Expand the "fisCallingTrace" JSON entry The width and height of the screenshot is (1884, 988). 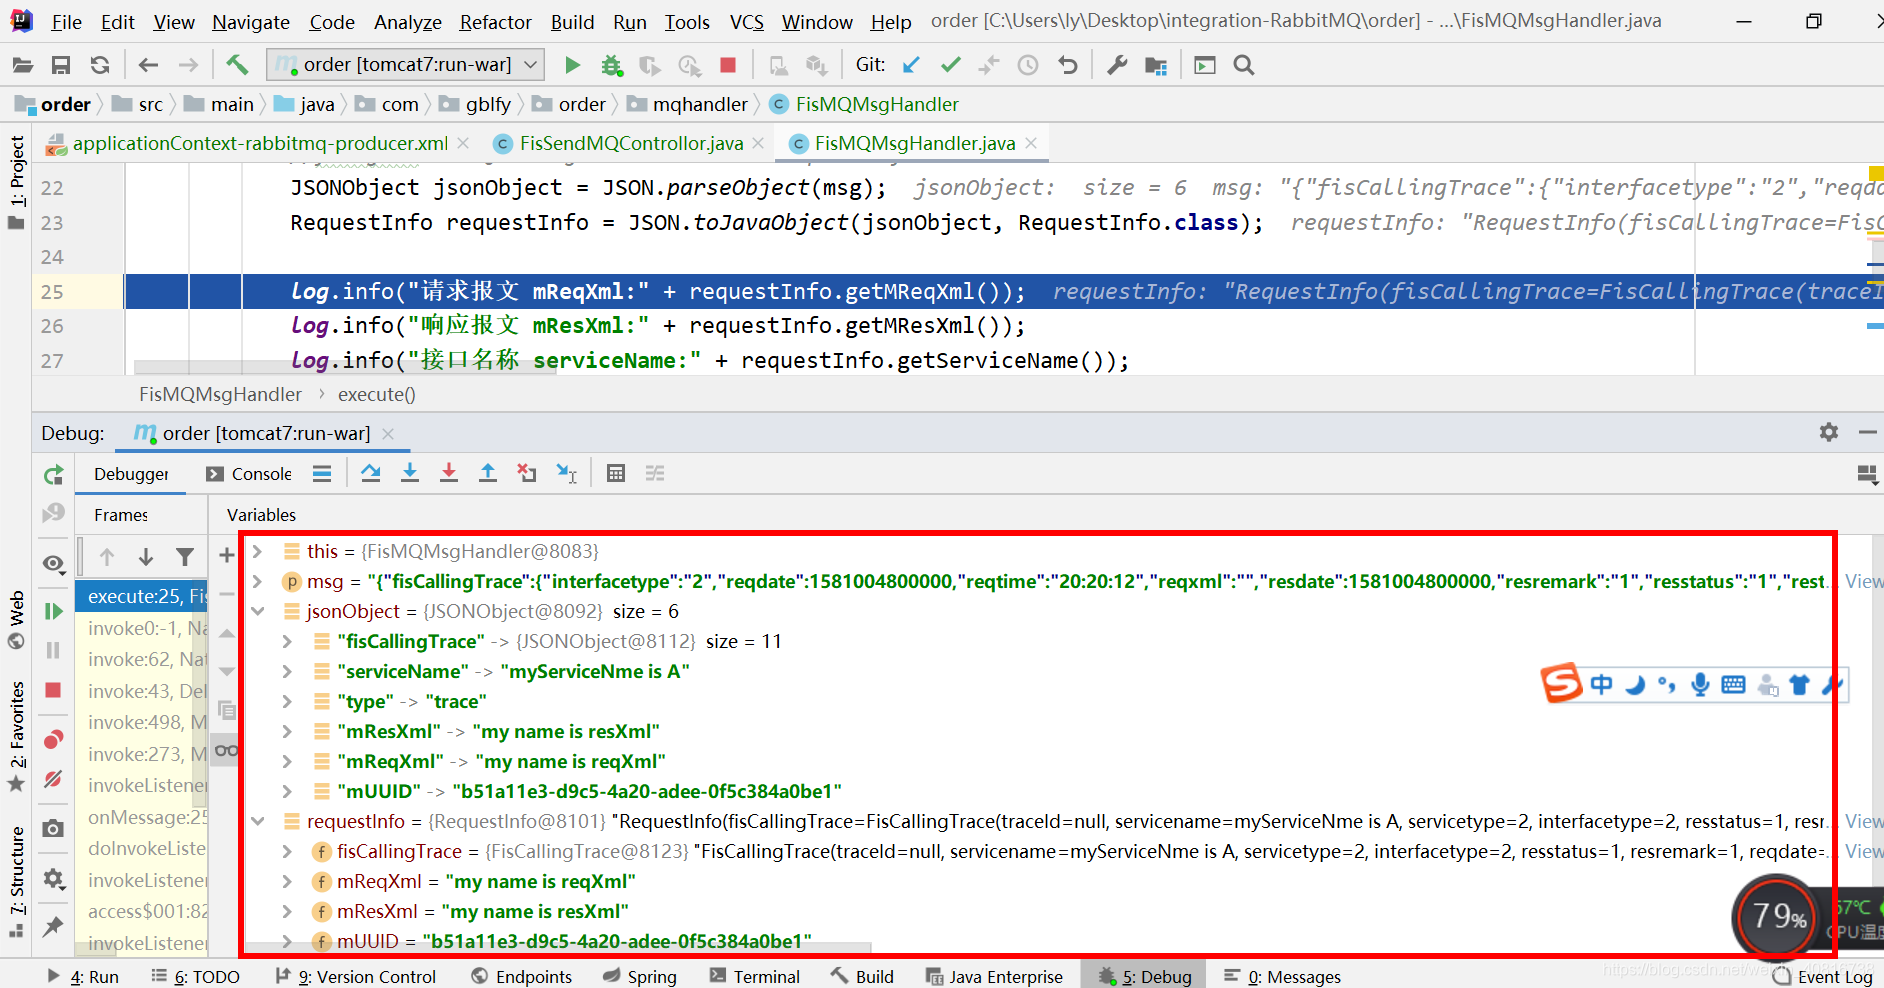tap(287, 641)
